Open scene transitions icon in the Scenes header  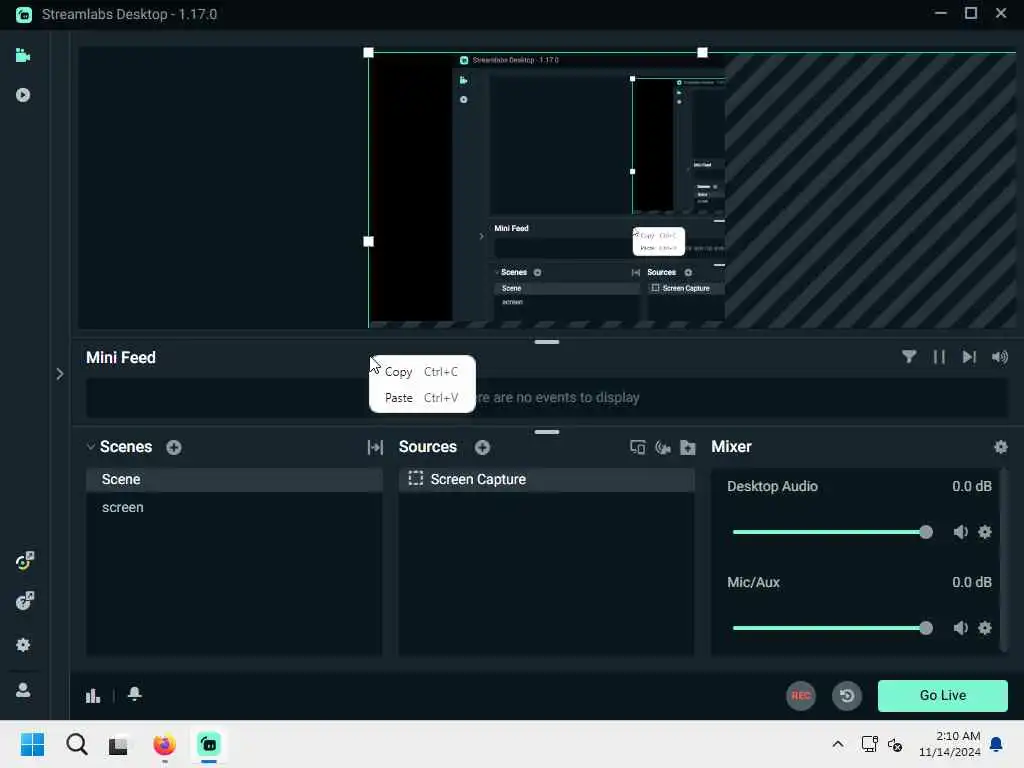point(375,447)
